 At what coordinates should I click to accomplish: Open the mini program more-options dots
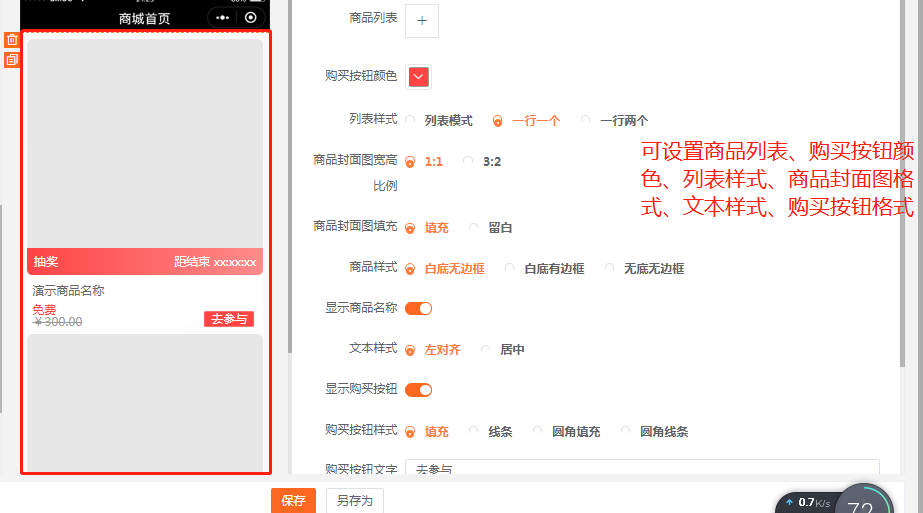(x=222, y=18)
